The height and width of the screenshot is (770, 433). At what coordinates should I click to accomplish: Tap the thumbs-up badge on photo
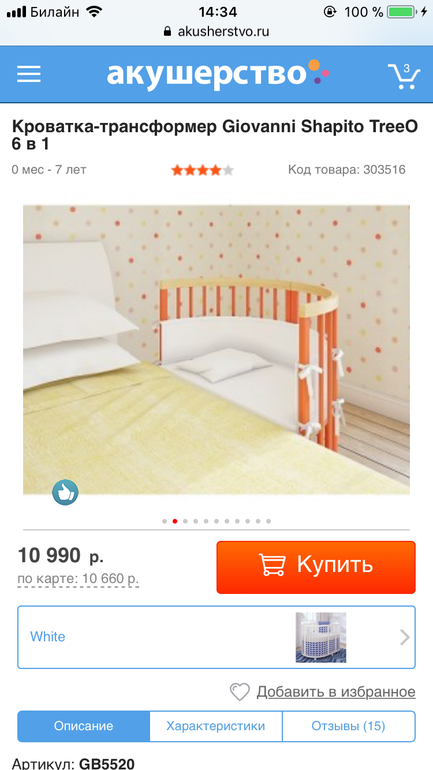65,492
